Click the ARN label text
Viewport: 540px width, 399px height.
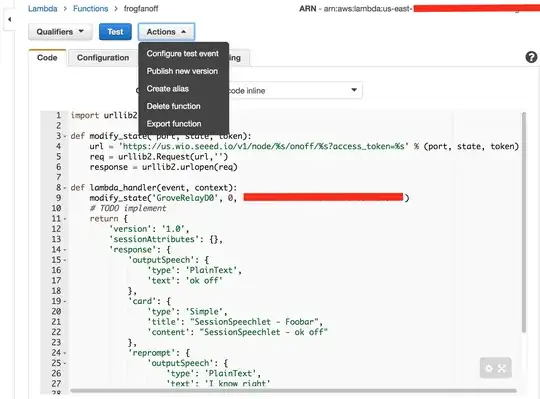pyautogui.click(x=308, y=9)
